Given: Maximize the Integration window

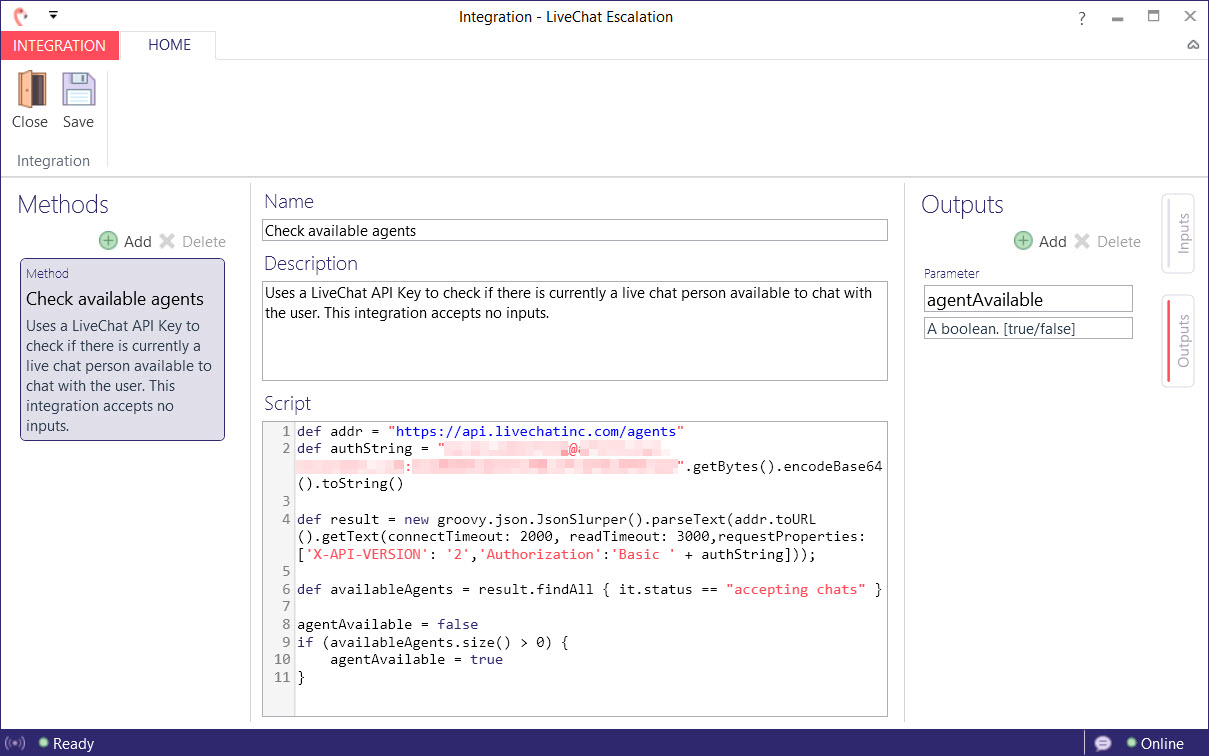Looking at the screenshot, I should [1153, 16].
